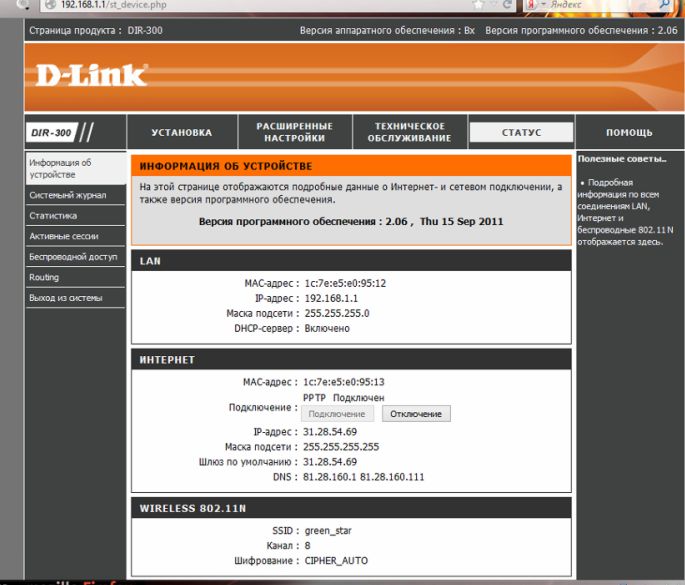The image size is (685, 585).
Task: Click Шлюз по умолчанию value 31.28.54.69
Action: click(330, 462)
